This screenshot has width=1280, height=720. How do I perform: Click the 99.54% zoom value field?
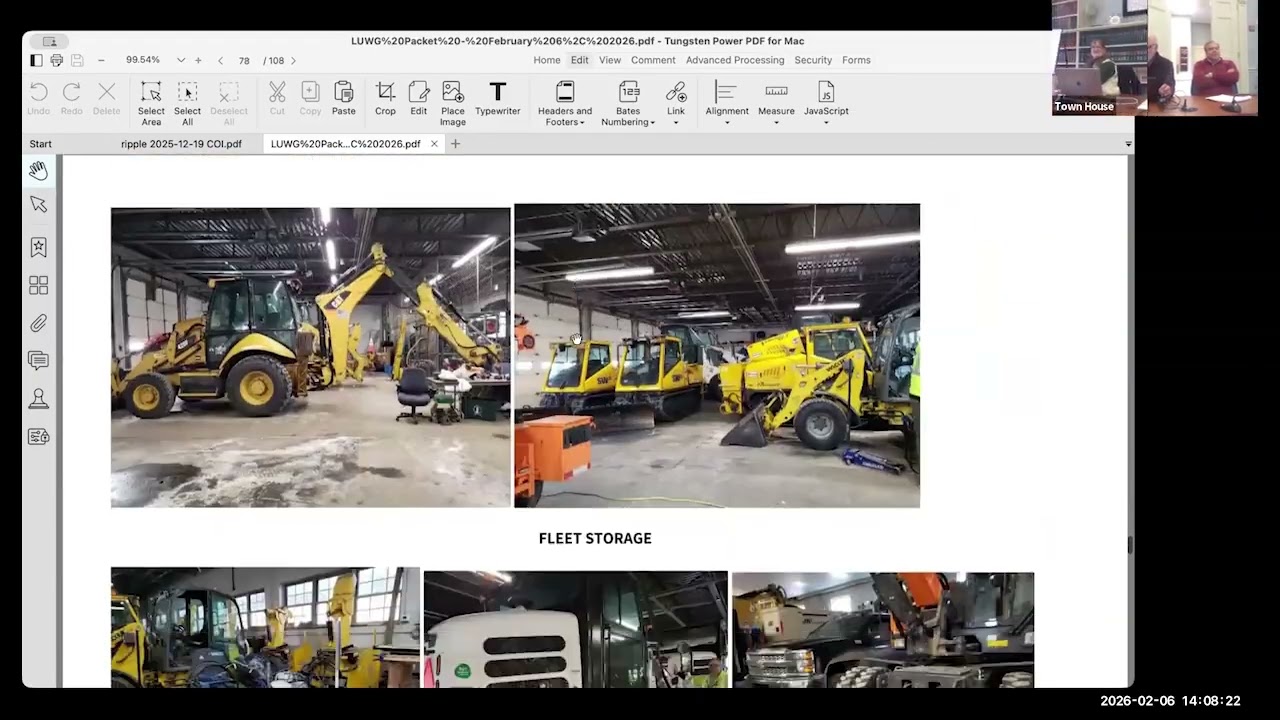point(143,60)
